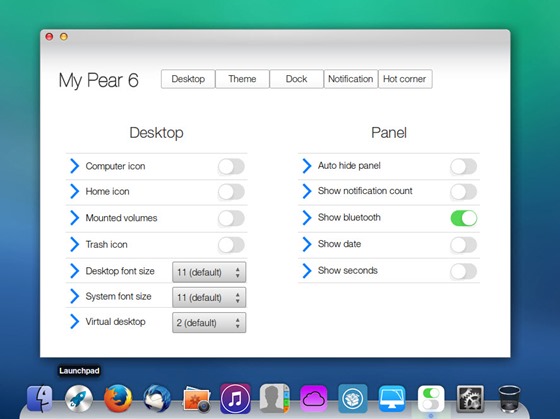The width and height of the screenshot is (560, 419).
Task: Click the chevron beside Computer icon
Action: (74, 166)
